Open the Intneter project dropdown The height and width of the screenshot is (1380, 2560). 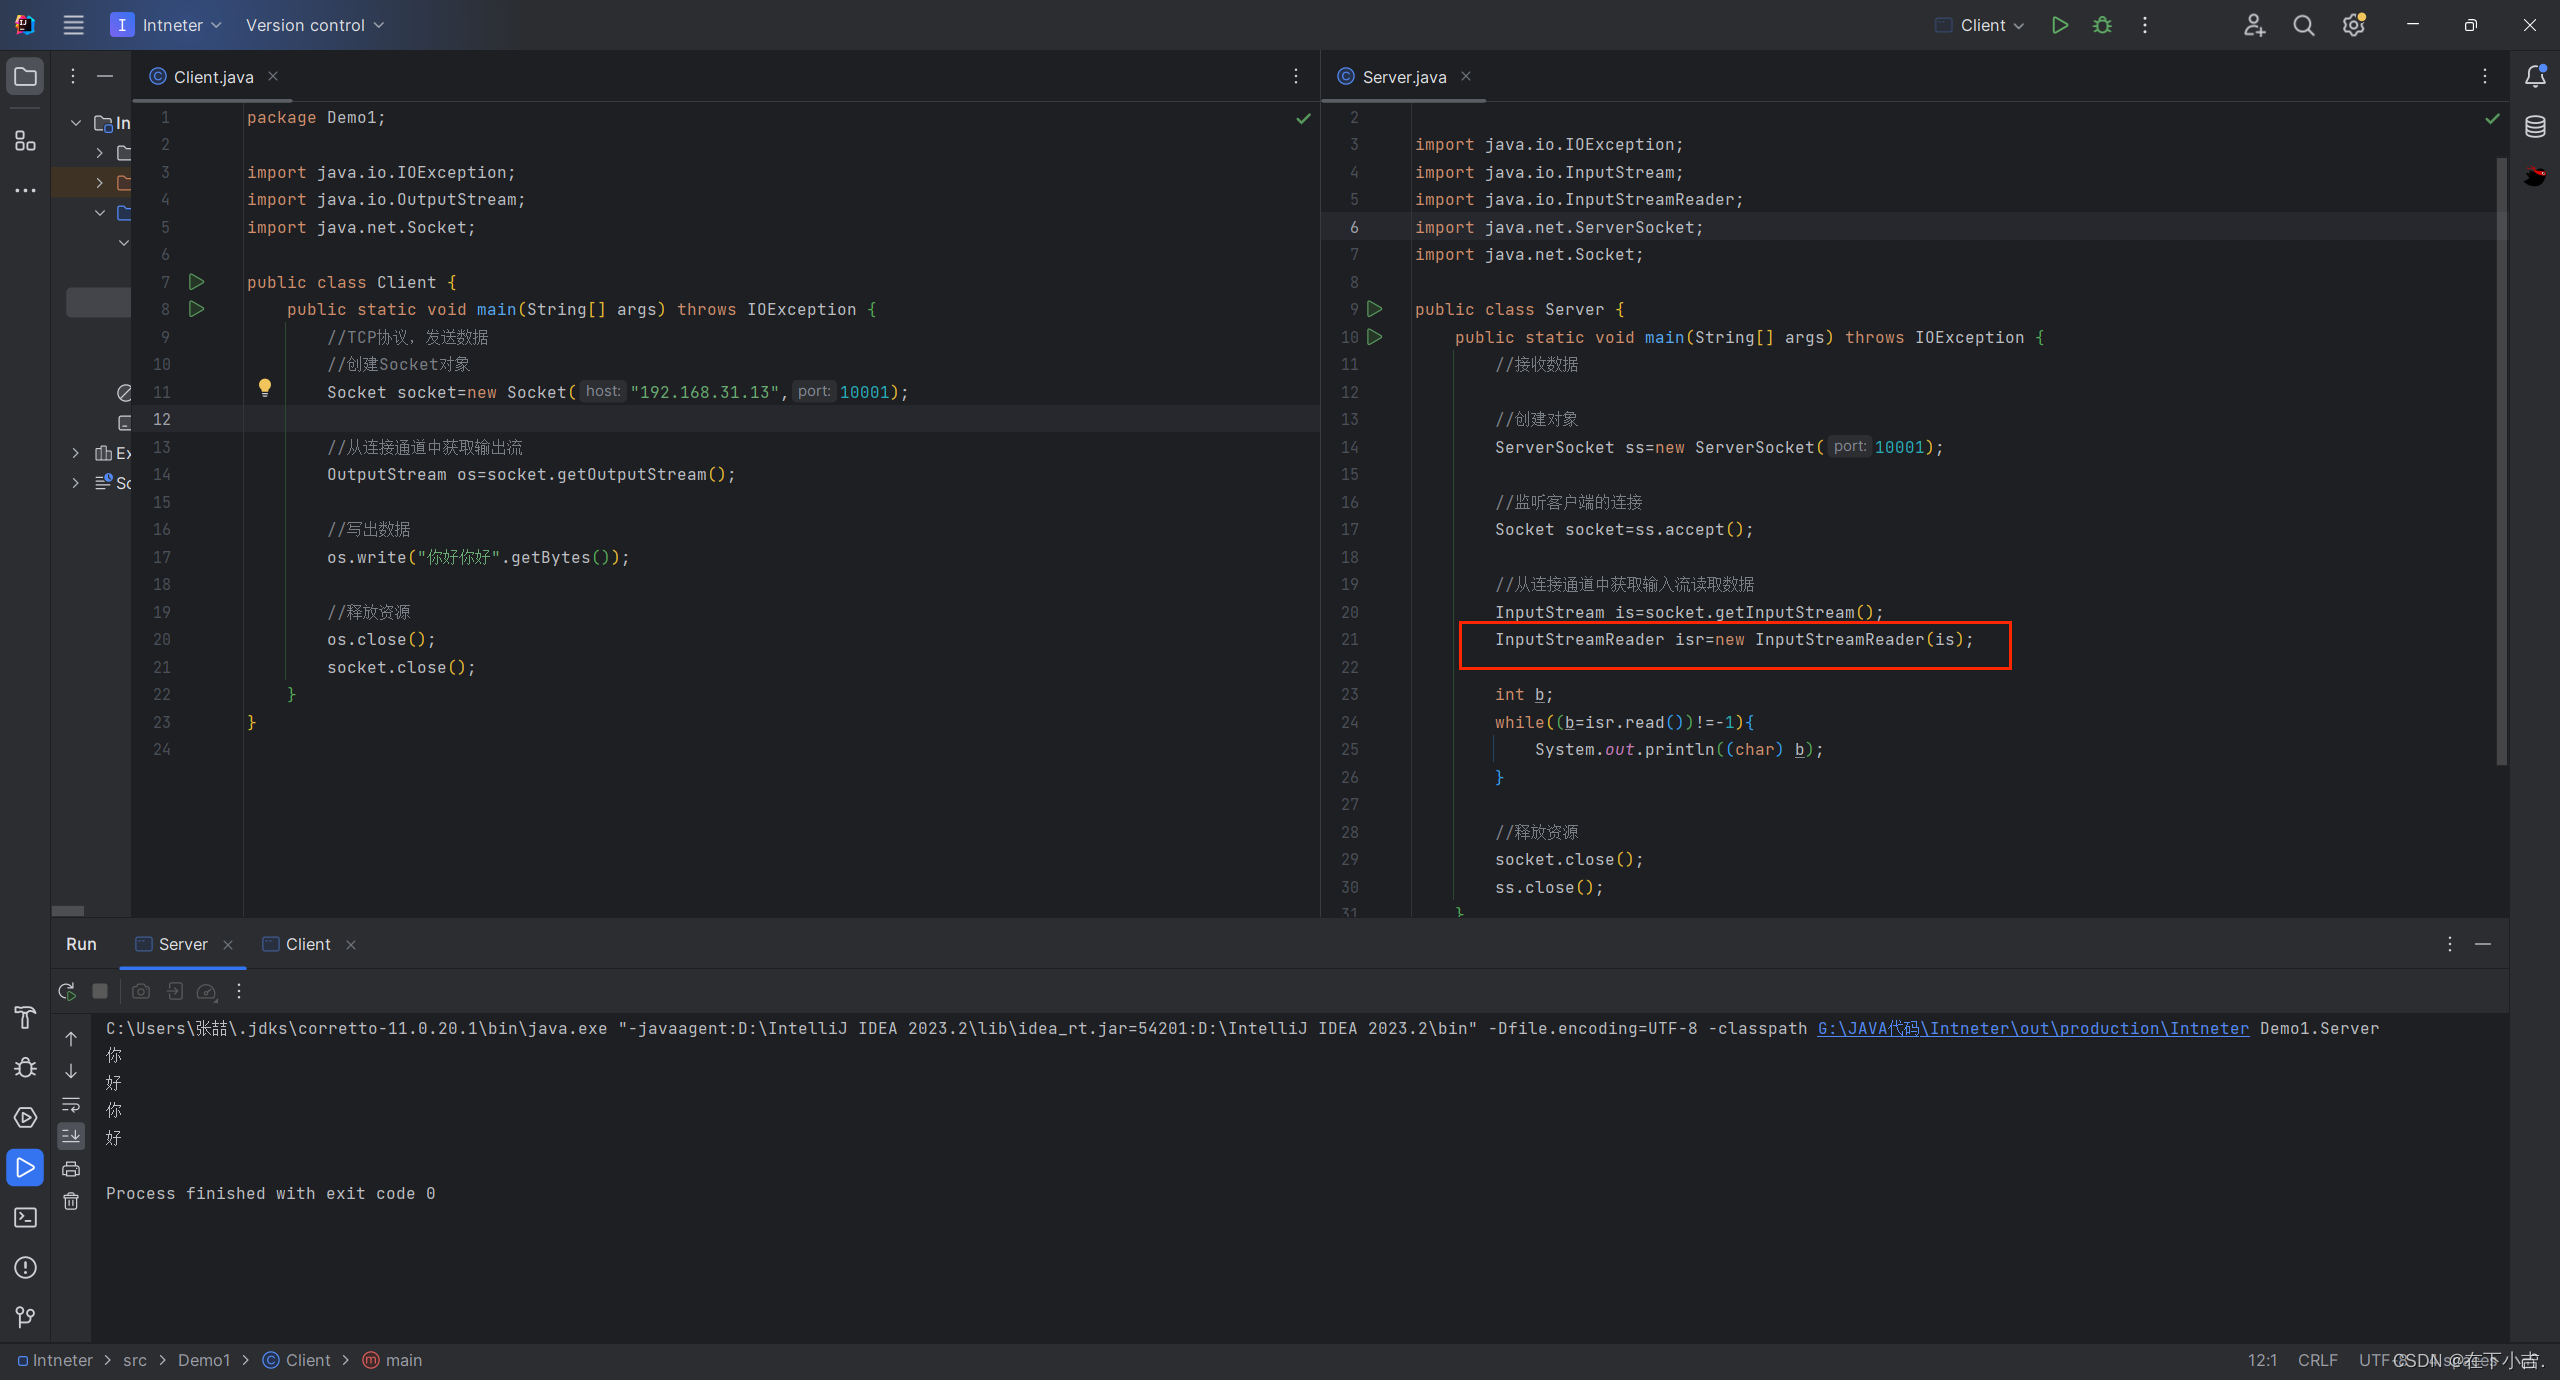(166, 25)
